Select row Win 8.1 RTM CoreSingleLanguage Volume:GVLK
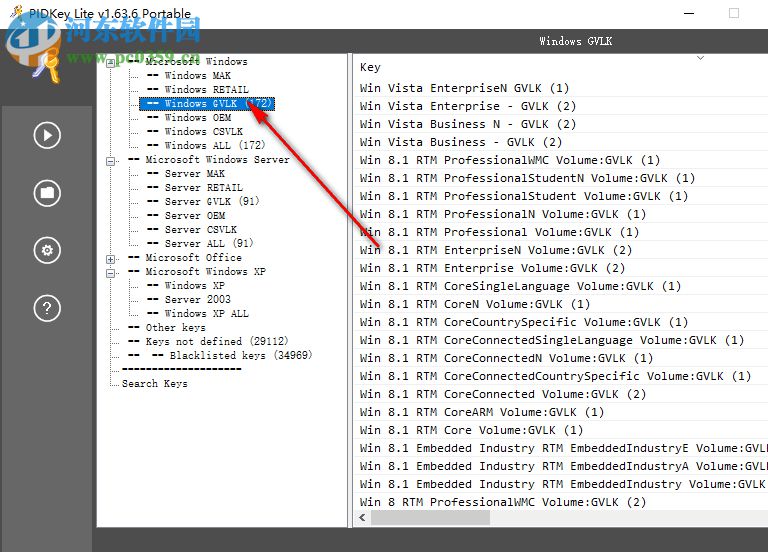The image size is (768, 552). (x=560, y=286)
